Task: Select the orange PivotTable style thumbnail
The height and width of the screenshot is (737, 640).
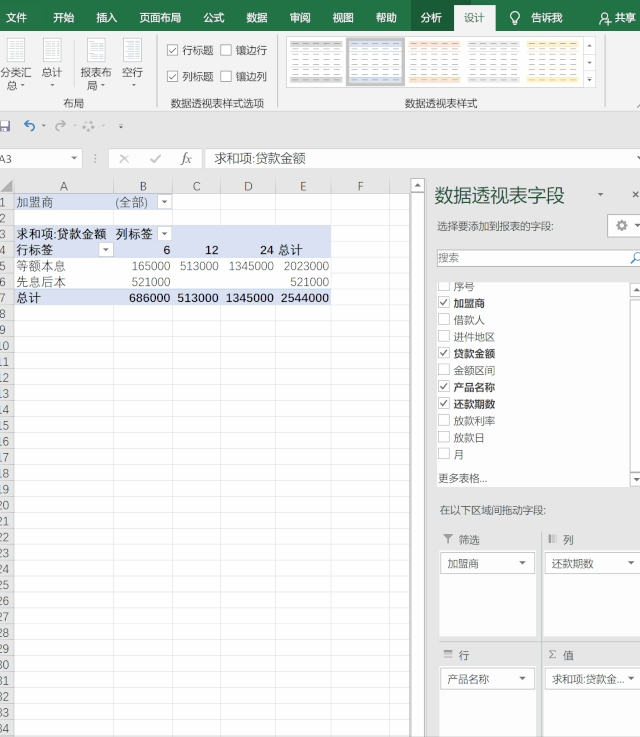Action: (x=434, y=62)
